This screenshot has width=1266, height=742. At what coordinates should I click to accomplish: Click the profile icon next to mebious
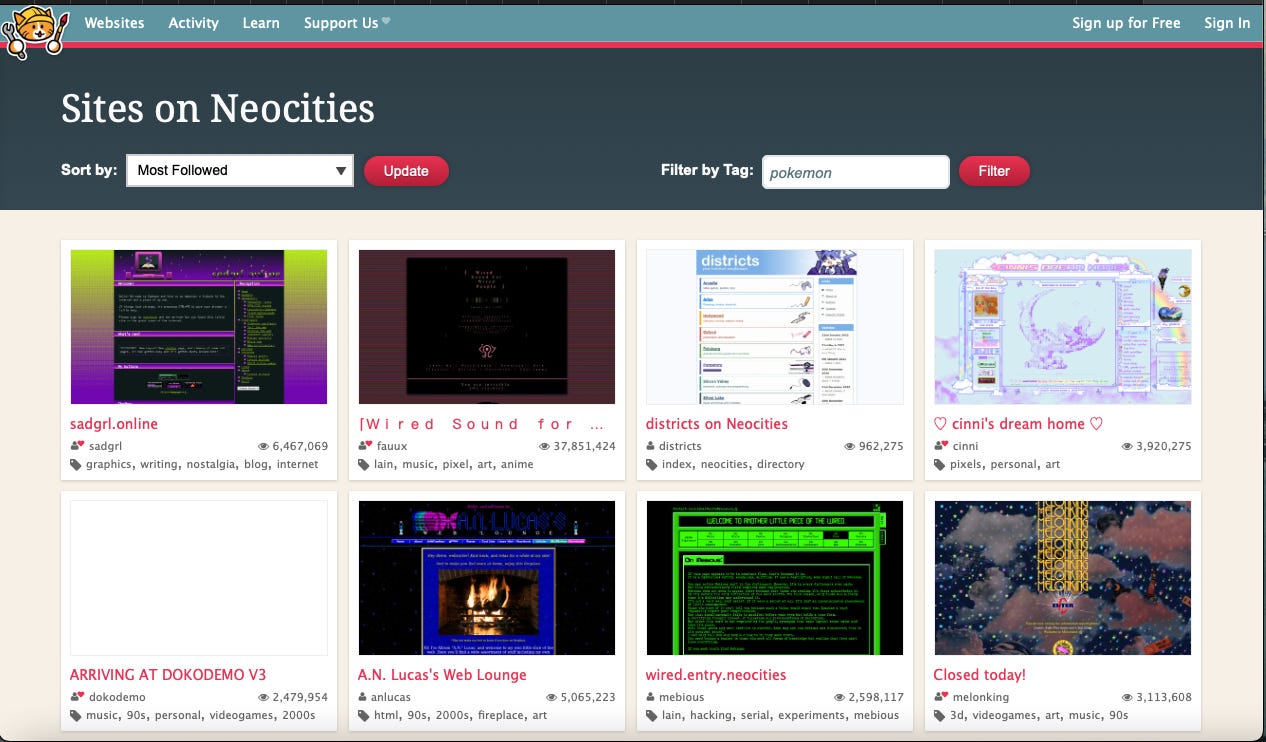pos(651,697)
